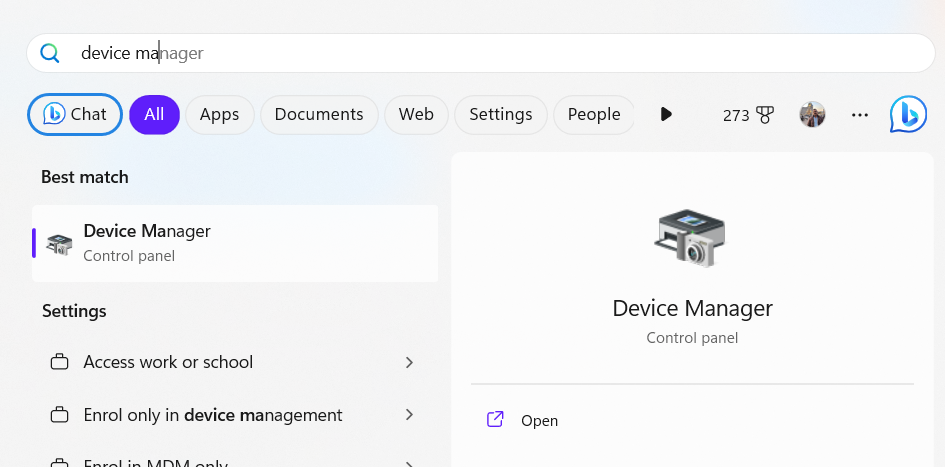Open Device Manager best match result
The height and width of the screenshot is (467, 945).
pos(235,243)
